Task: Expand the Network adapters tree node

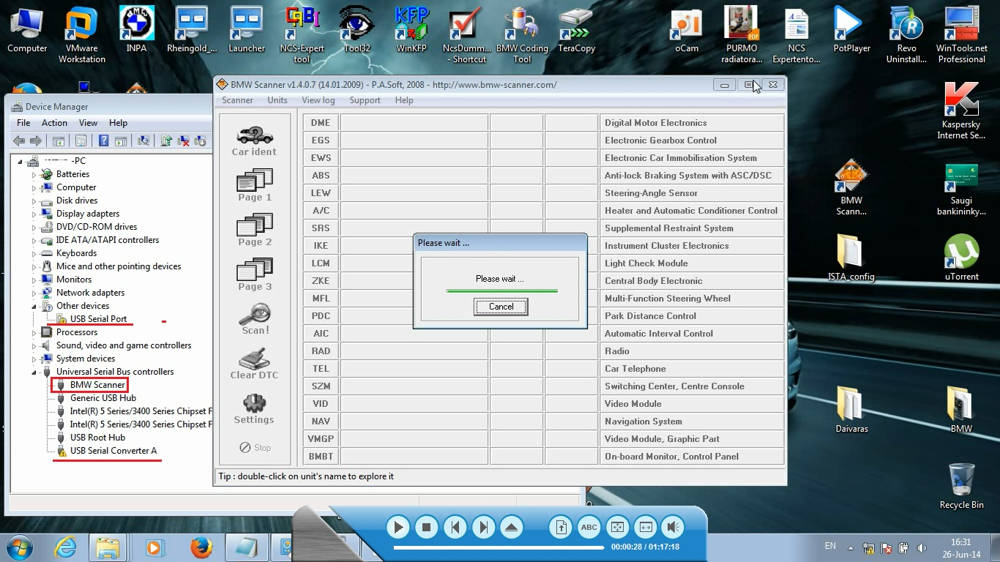Action: 34,293
